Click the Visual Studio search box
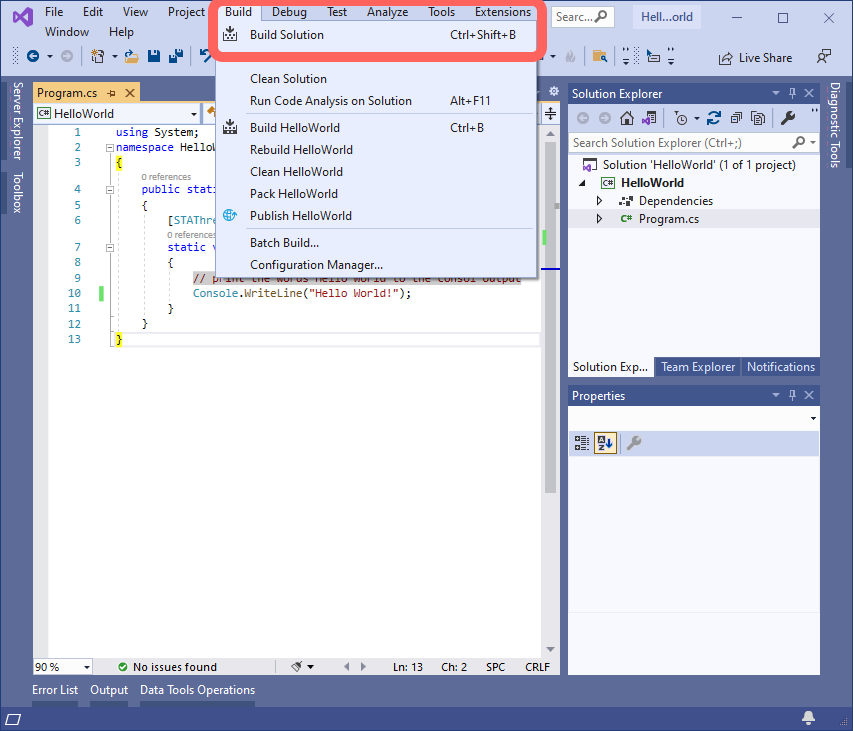This screenshot has width=853, height=731. [x=583, y=17]
